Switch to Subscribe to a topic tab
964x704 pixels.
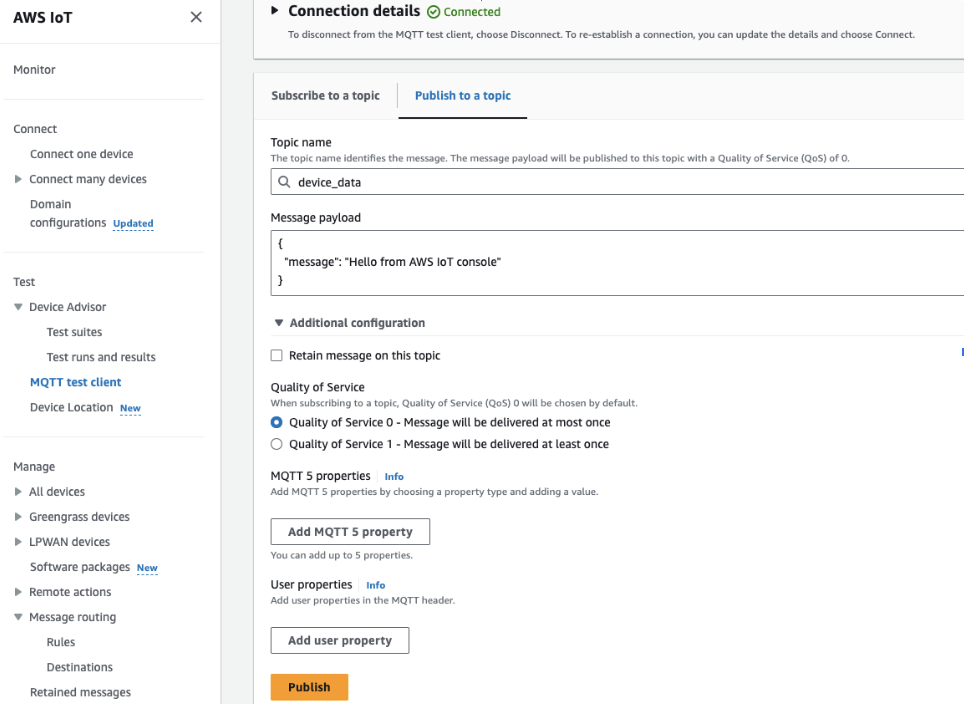325,96
